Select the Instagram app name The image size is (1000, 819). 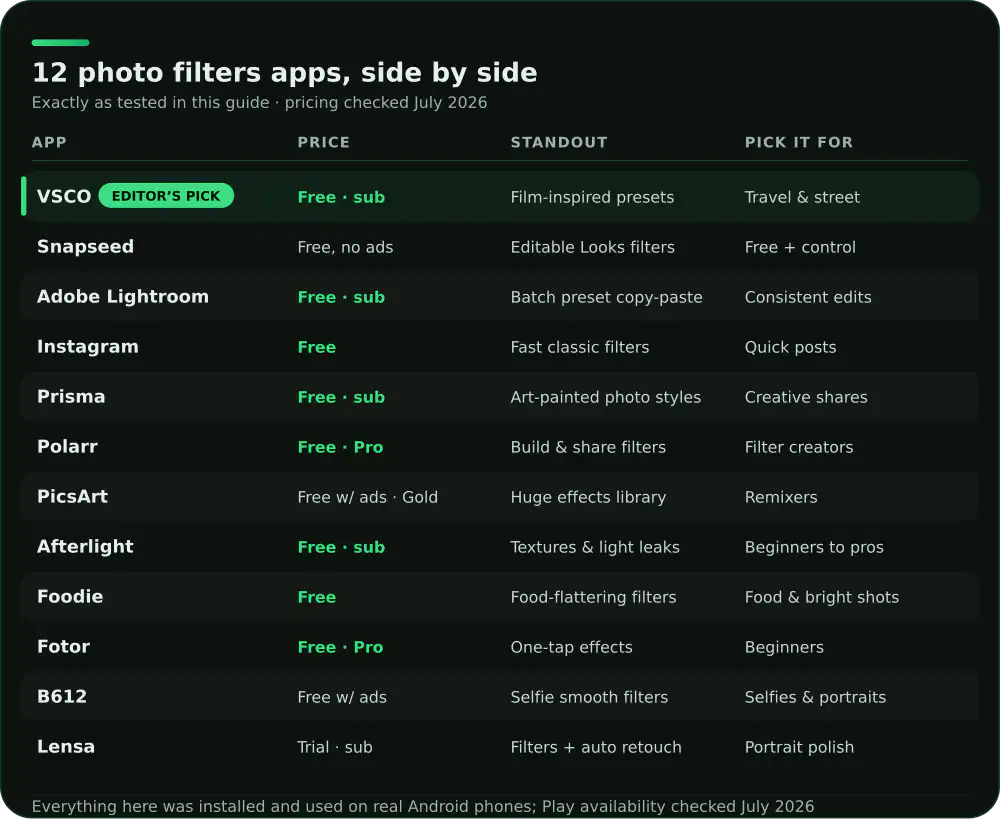(87, 346)
